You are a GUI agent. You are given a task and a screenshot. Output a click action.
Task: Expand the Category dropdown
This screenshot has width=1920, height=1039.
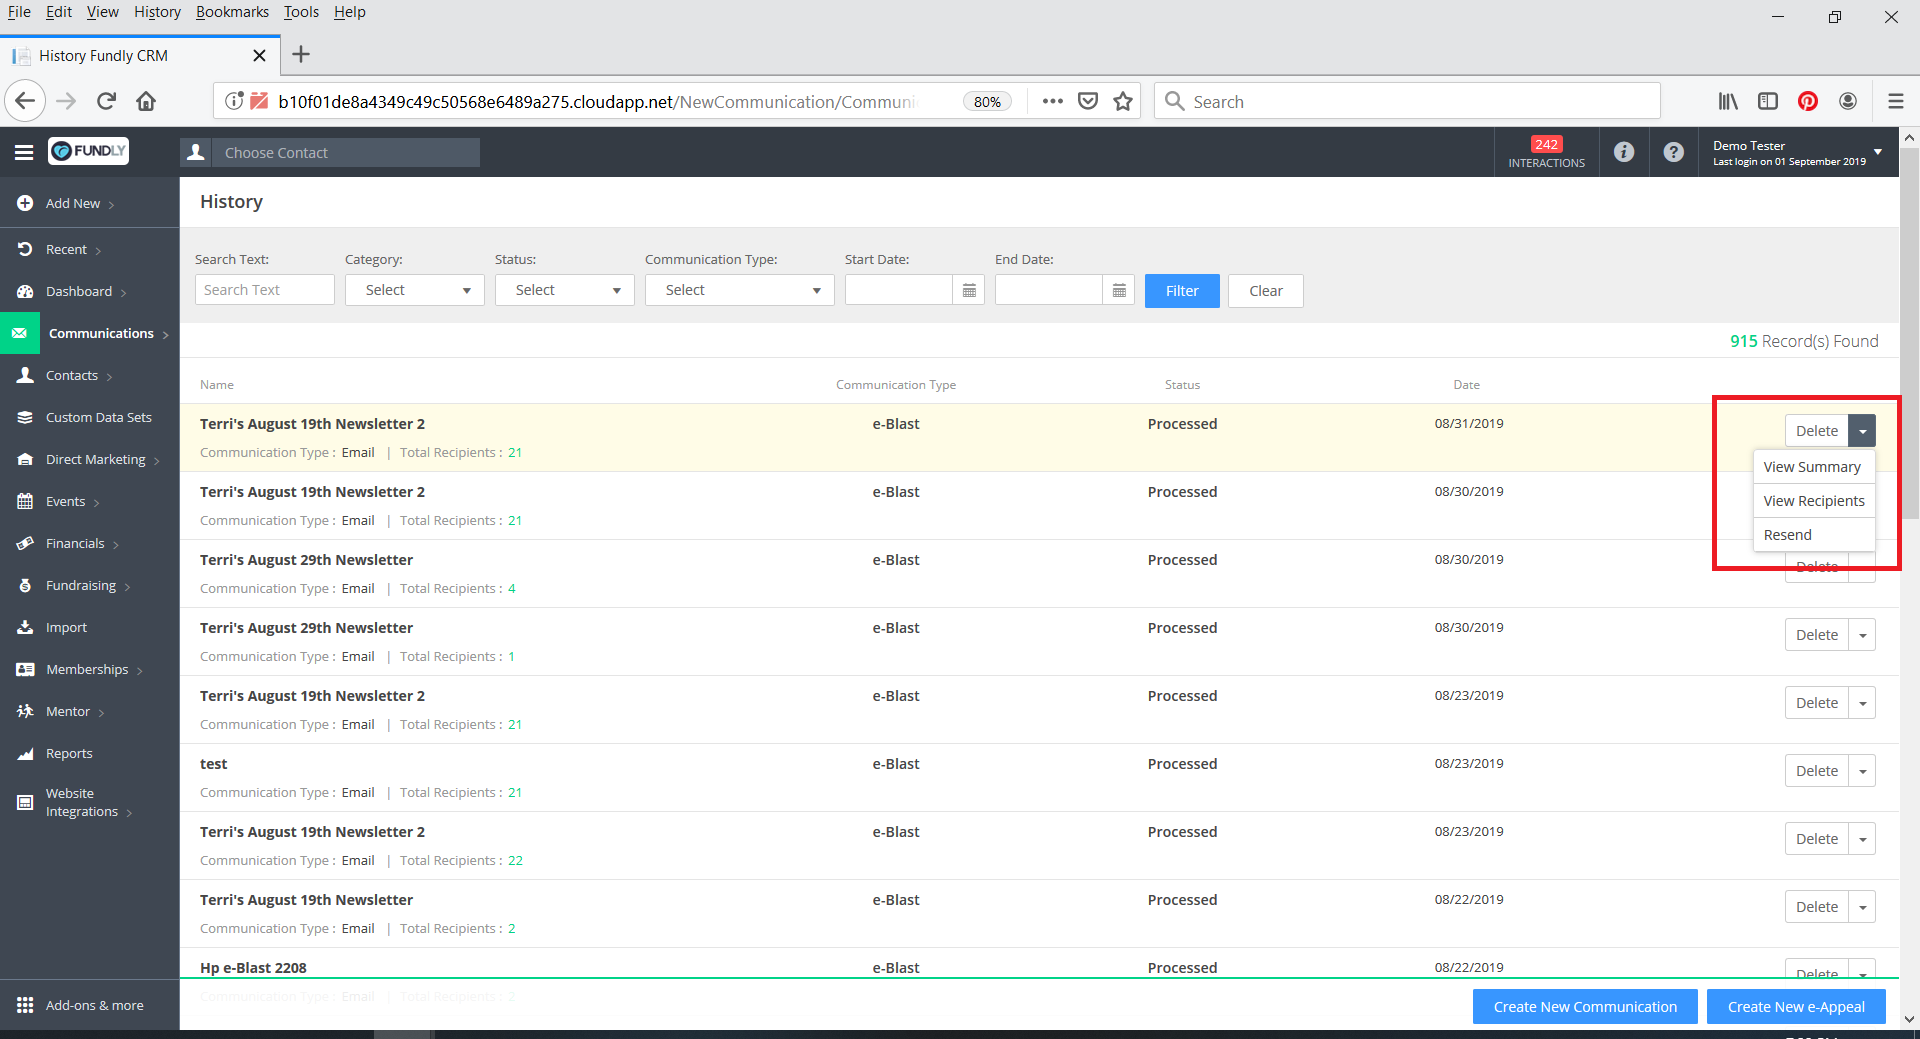(x=414, y=290)
